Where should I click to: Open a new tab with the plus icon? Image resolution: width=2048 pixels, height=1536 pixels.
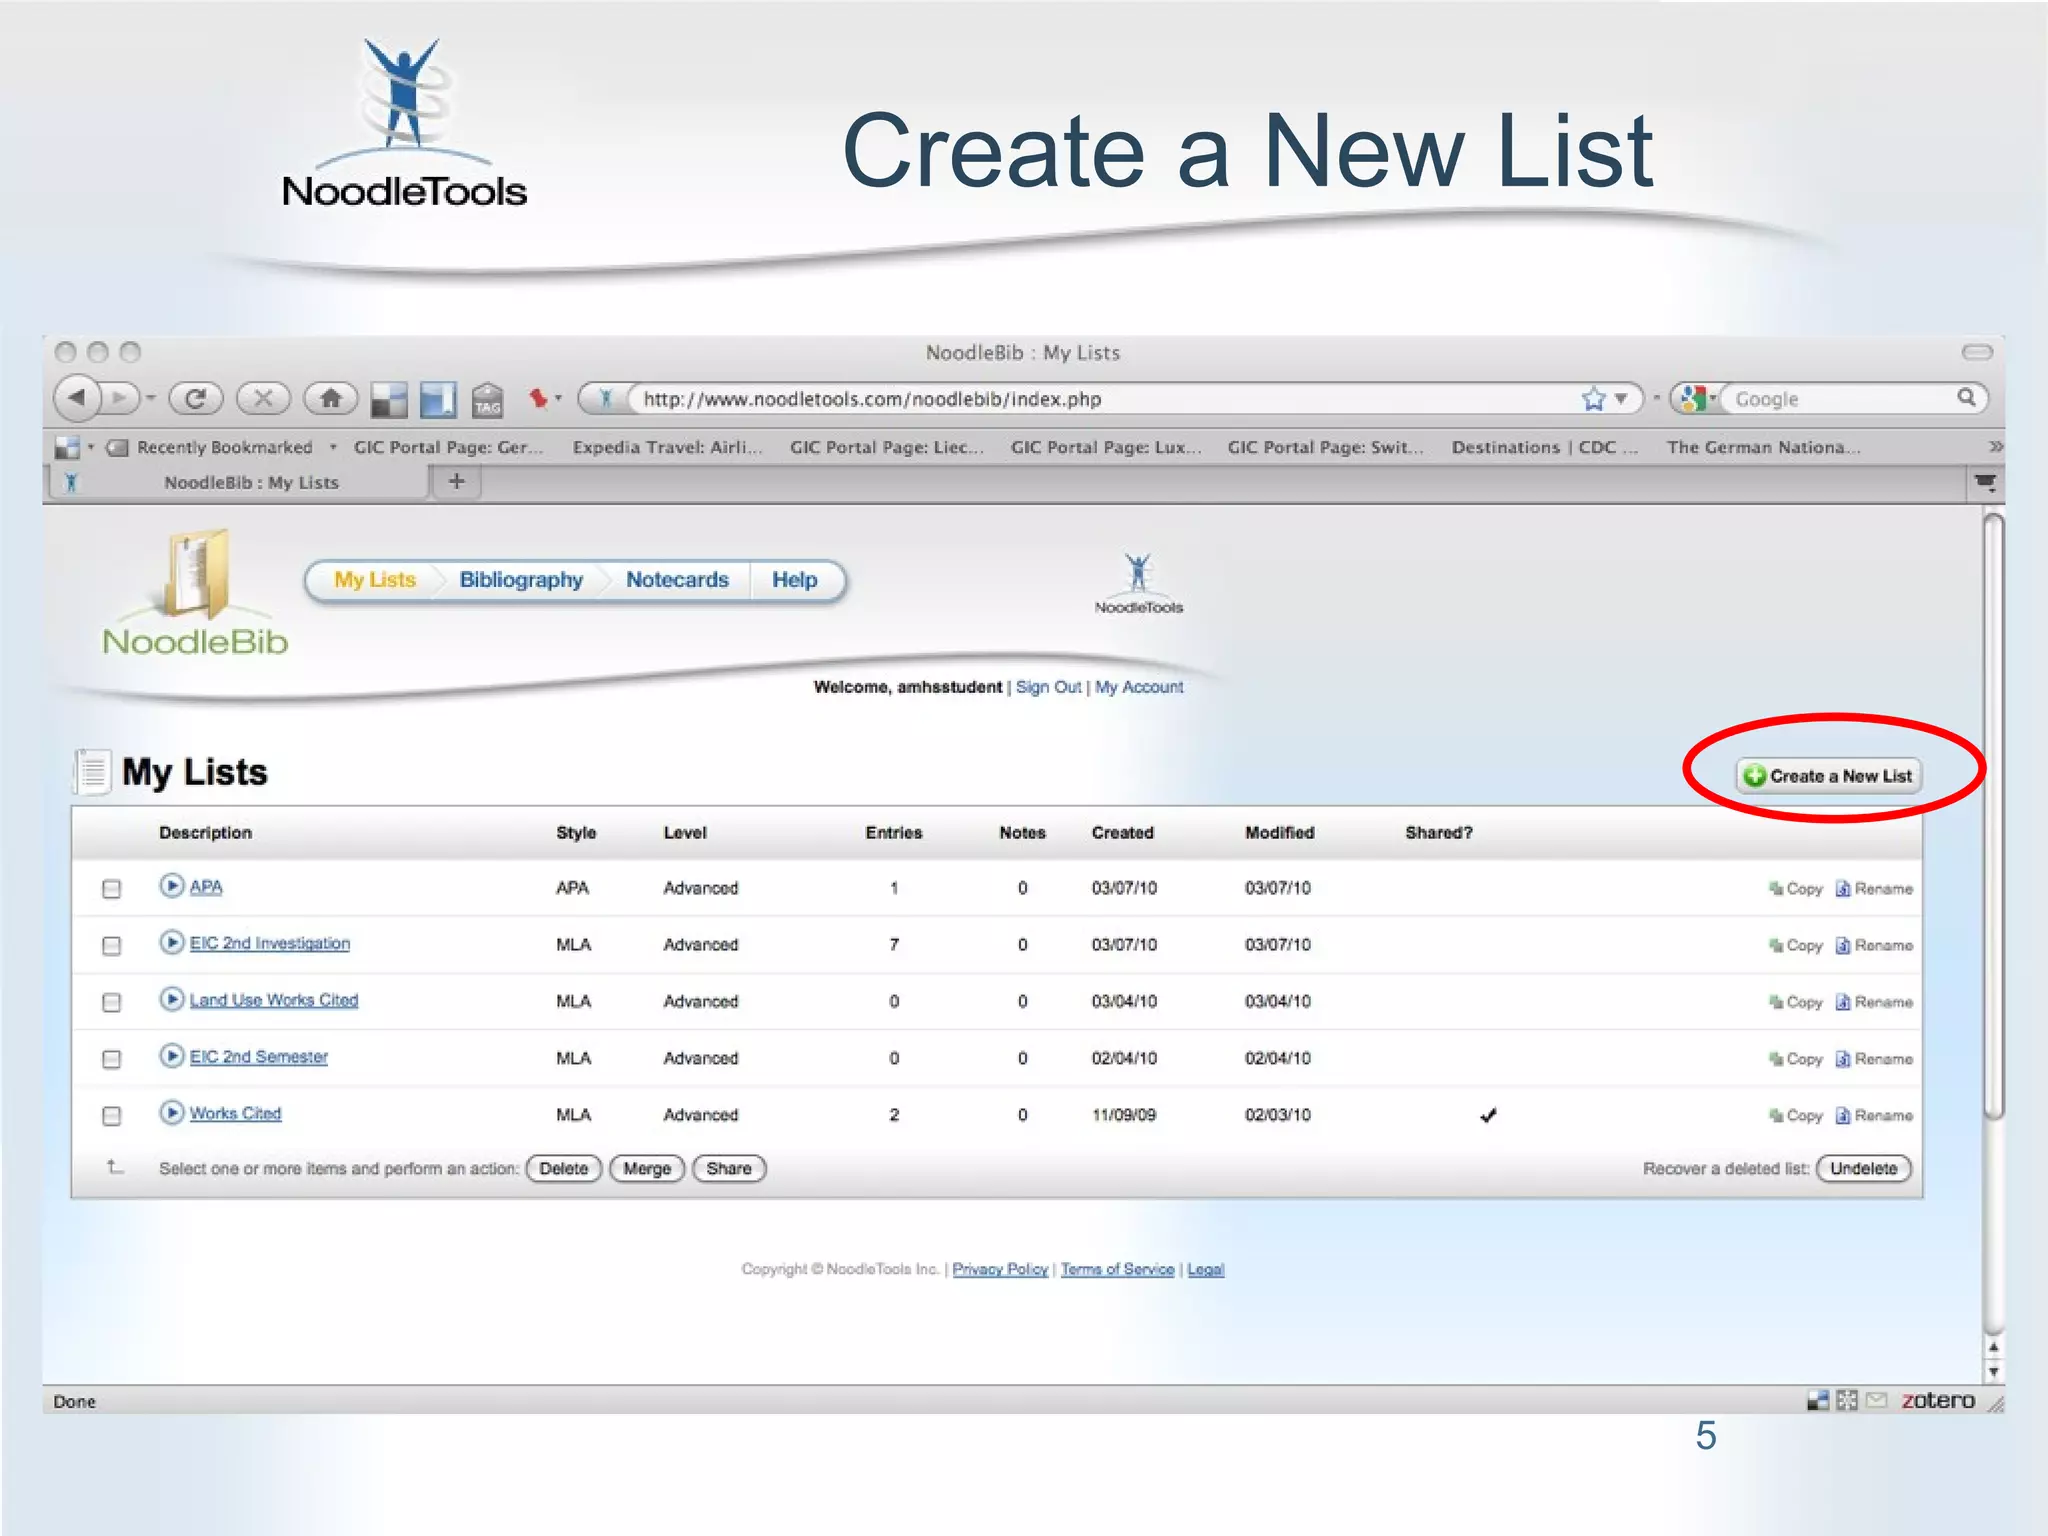(457, 482)
